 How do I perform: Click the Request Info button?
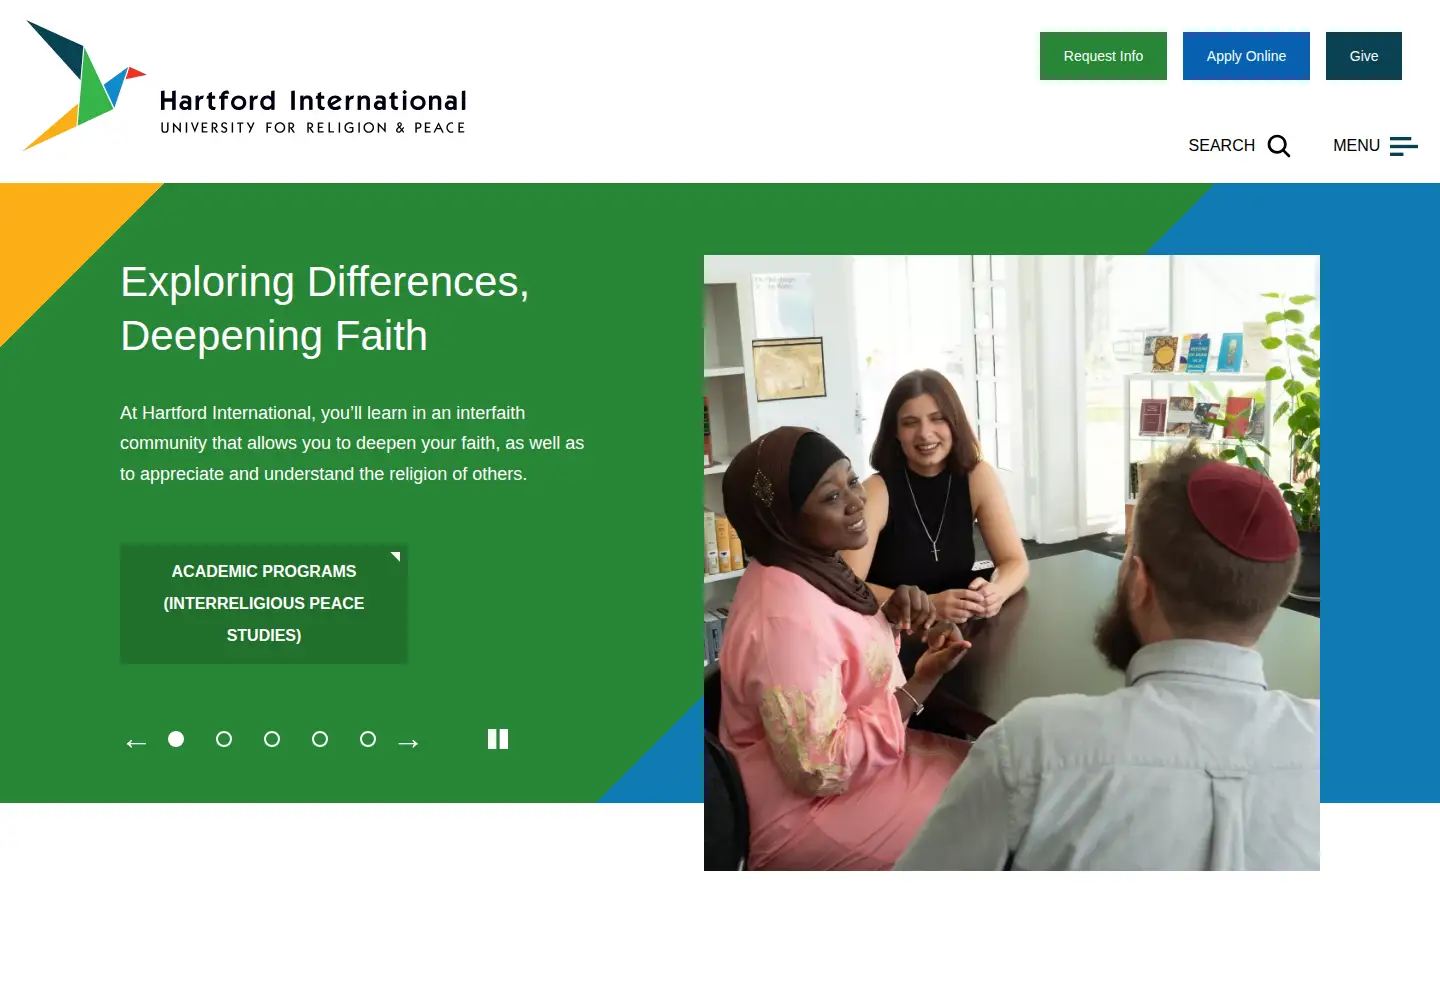[1103, 56]
